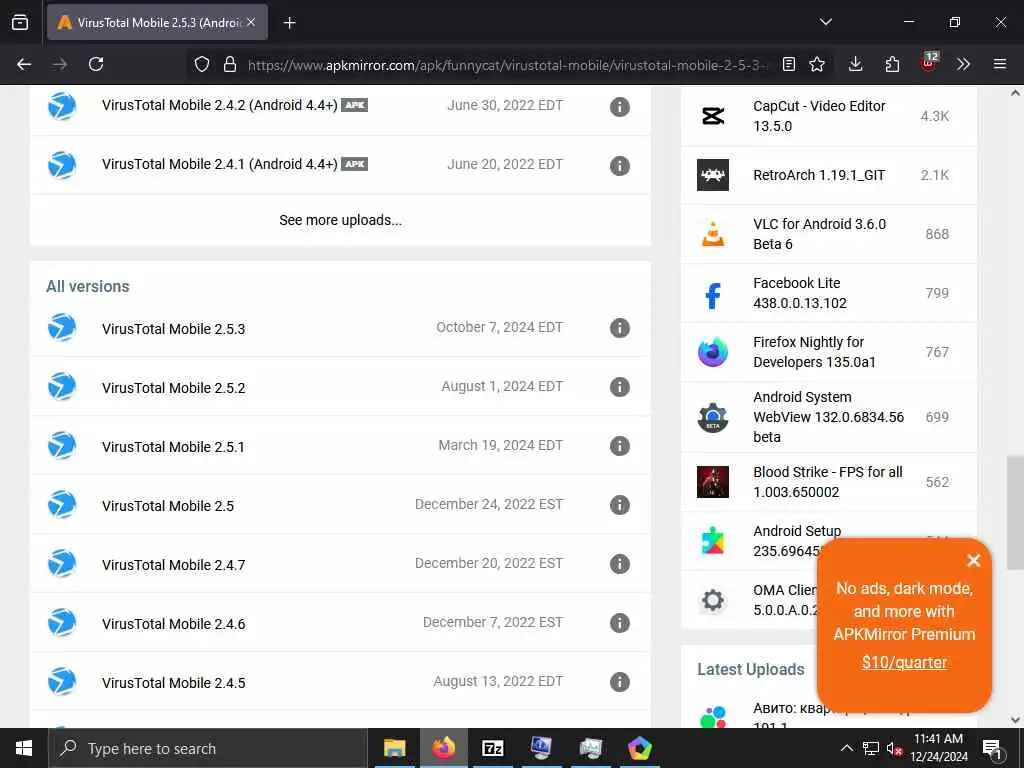Open the extensions puzzle icon
This screenshot has height=768, width=1024.
(x=892, y=64)
